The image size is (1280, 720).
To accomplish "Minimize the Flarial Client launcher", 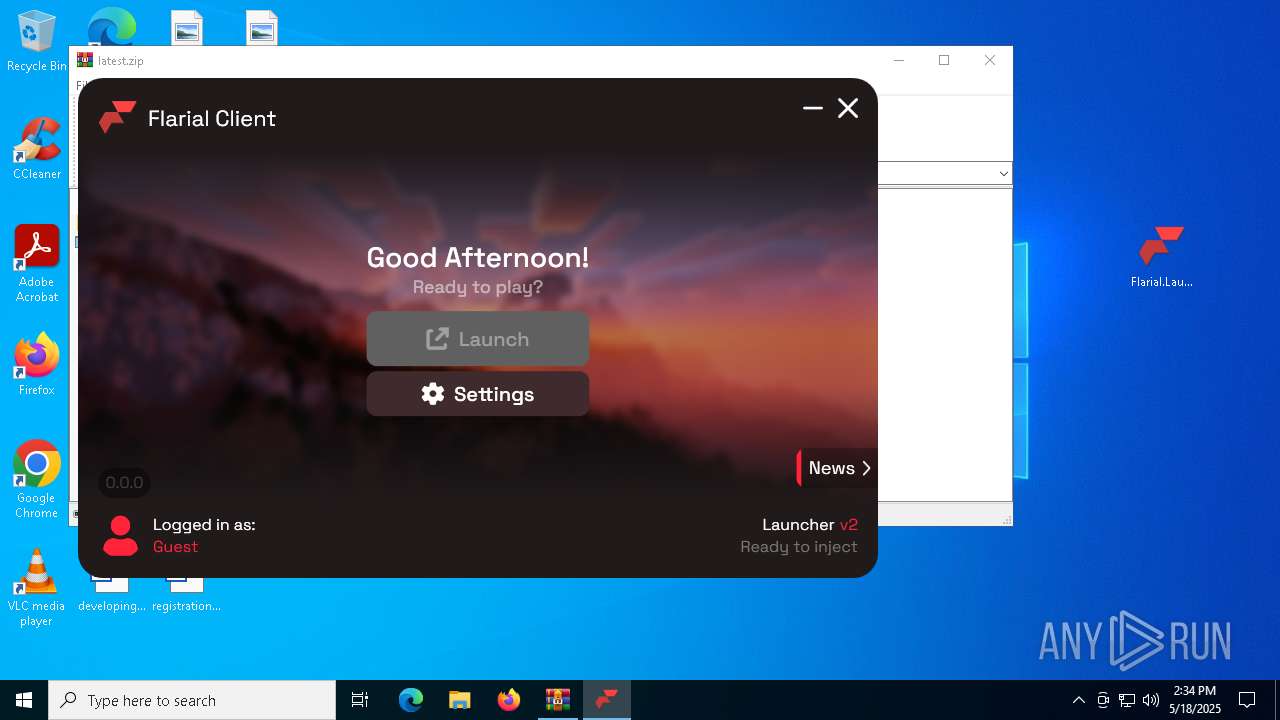I will [813, 108].
